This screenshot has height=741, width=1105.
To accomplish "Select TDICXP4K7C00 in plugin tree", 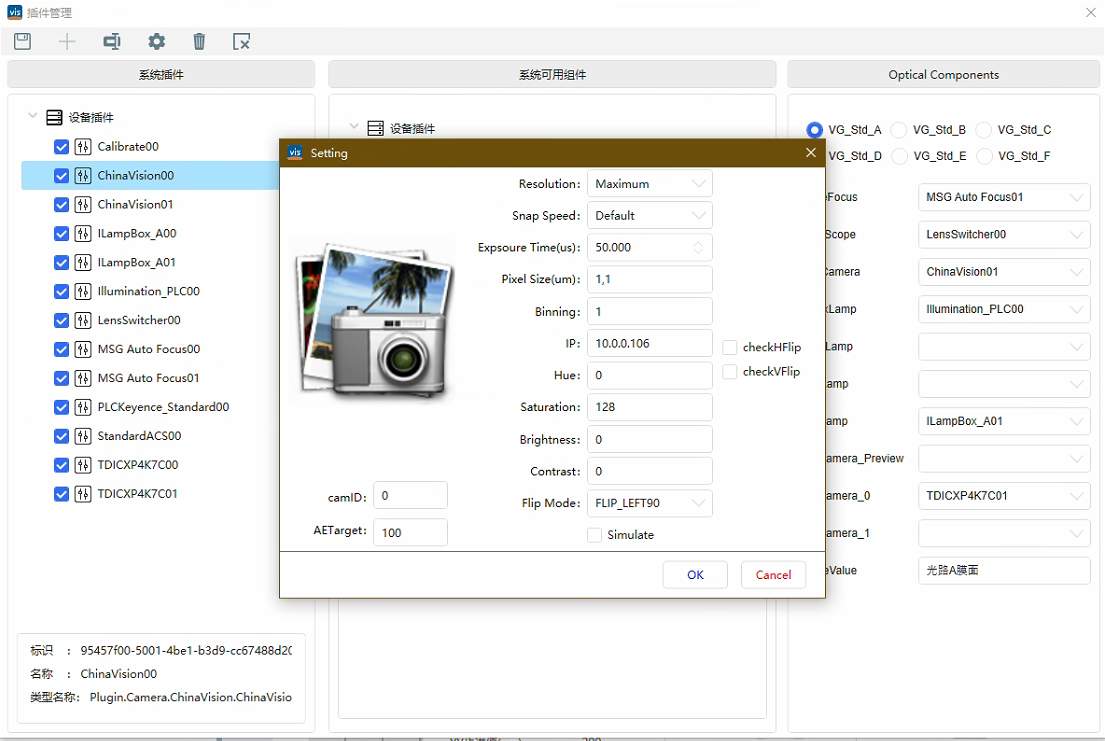I will coord(137,465).
